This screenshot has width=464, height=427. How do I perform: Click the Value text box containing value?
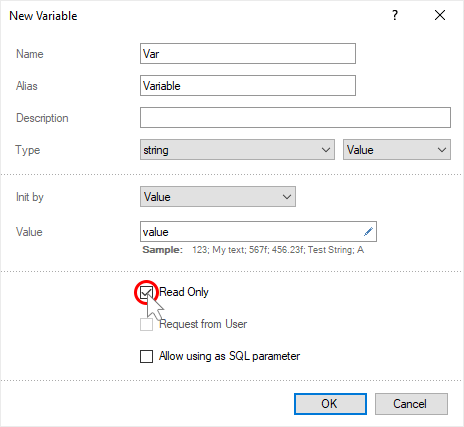pos(258,231)
